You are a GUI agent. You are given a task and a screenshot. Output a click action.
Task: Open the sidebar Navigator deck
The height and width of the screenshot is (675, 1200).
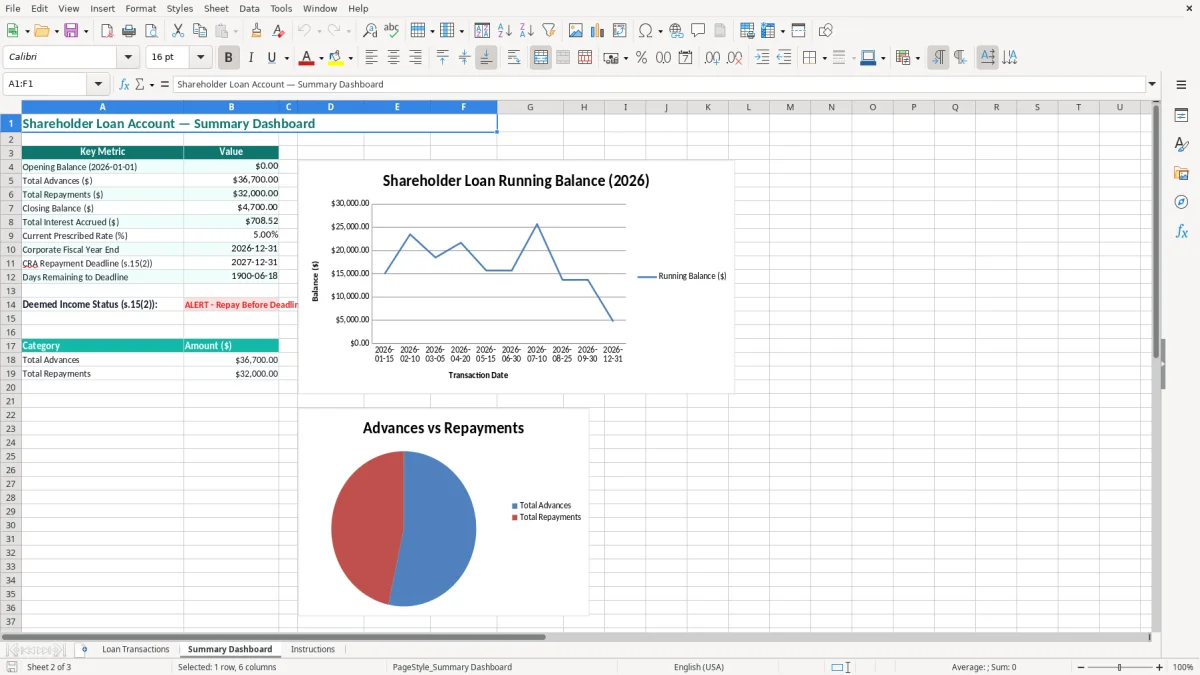1181,202
